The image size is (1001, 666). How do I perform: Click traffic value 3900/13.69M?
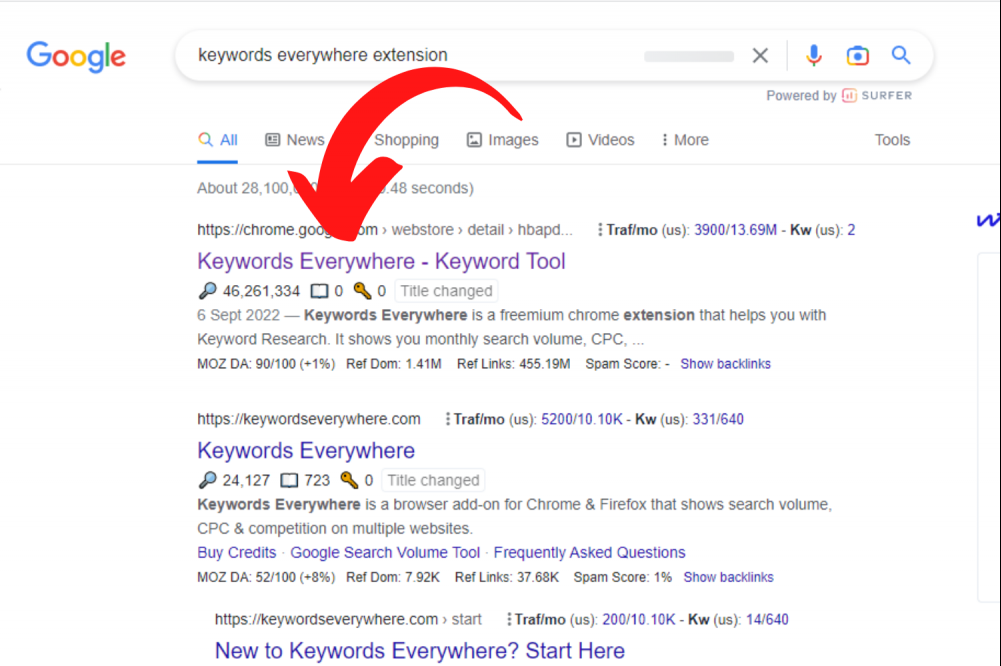tap(735, 230)
